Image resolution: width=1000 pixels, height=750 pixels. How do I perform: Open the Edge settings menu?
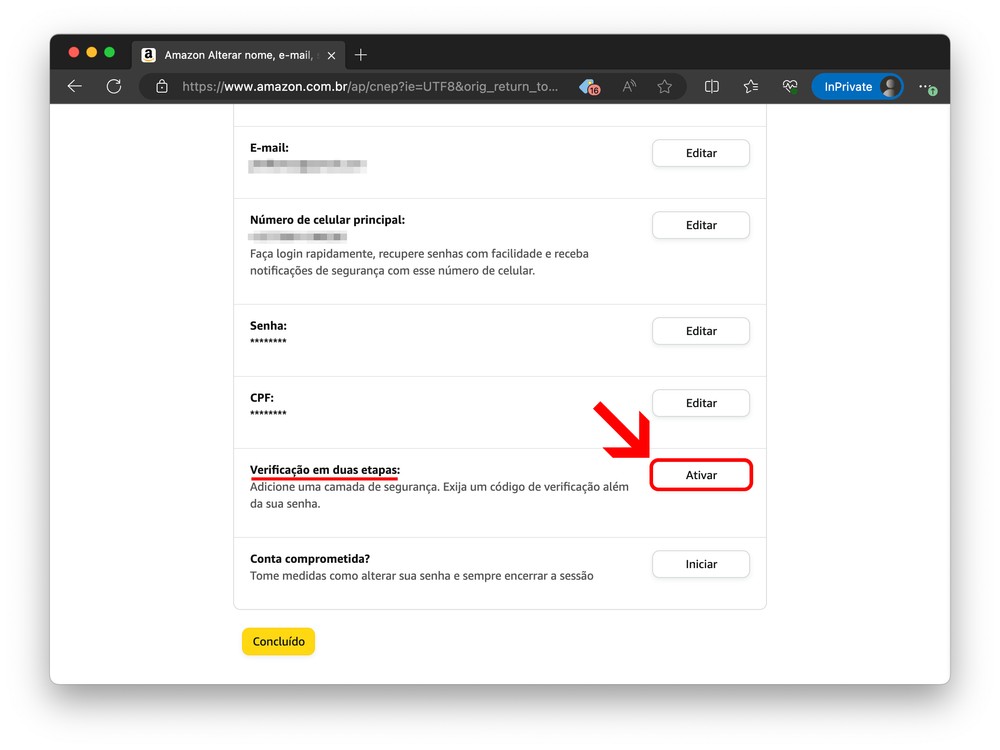[927, 87]
